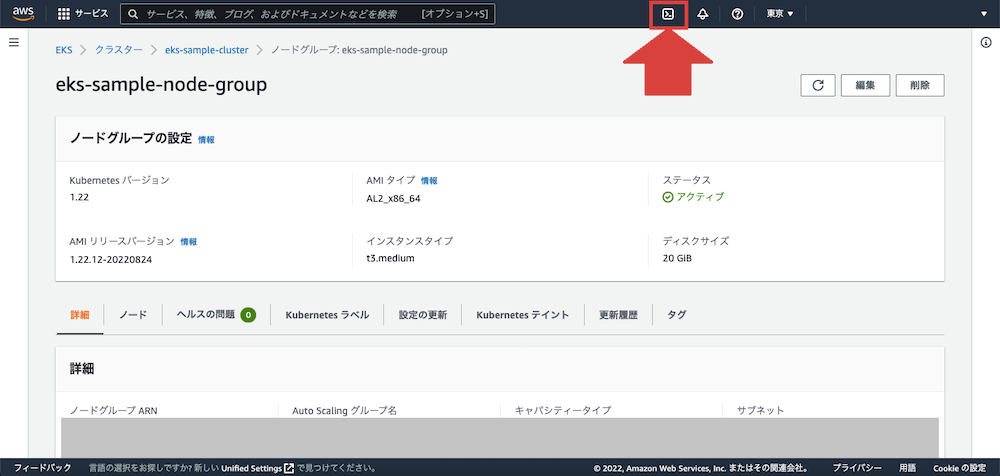Open the Tokyo region dropdown
Viewport: 1000px width, 476px height.
click(779, 14)
